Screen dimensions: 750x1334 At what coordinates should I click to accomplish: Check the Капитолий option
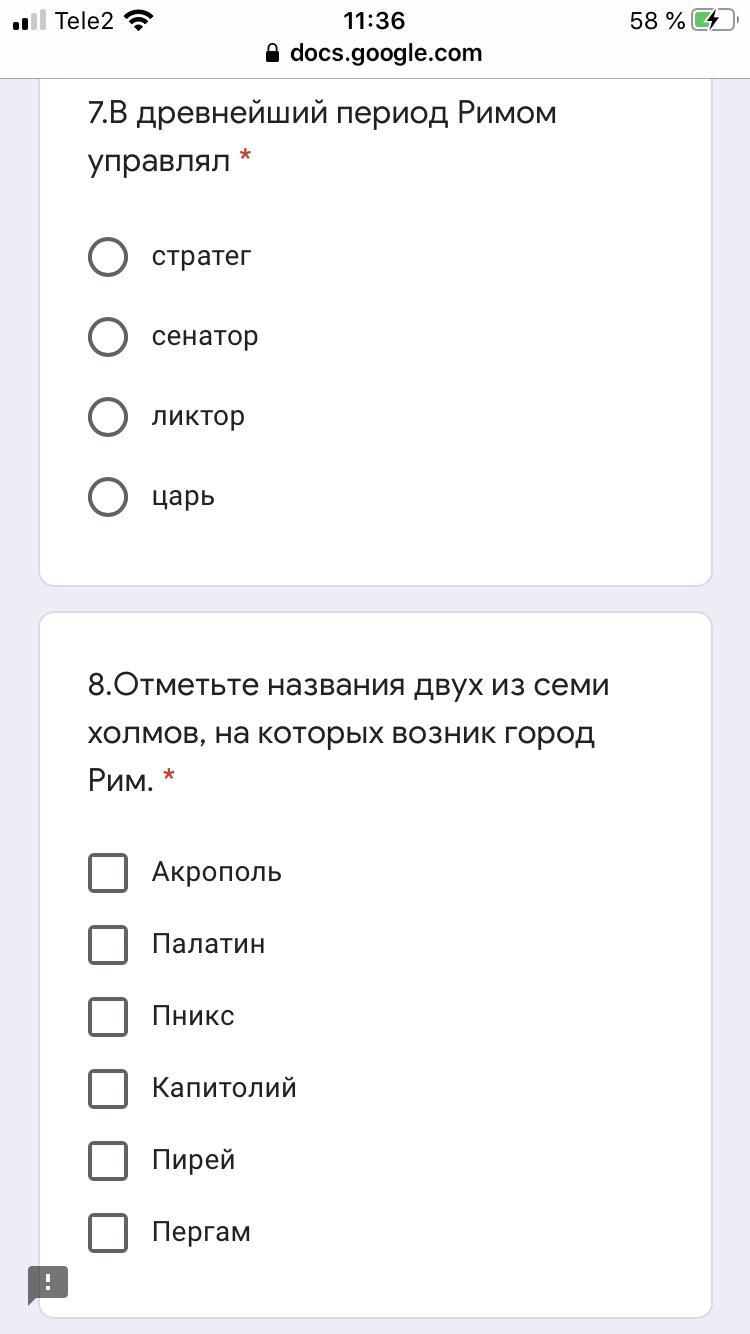click(108, 1088)
